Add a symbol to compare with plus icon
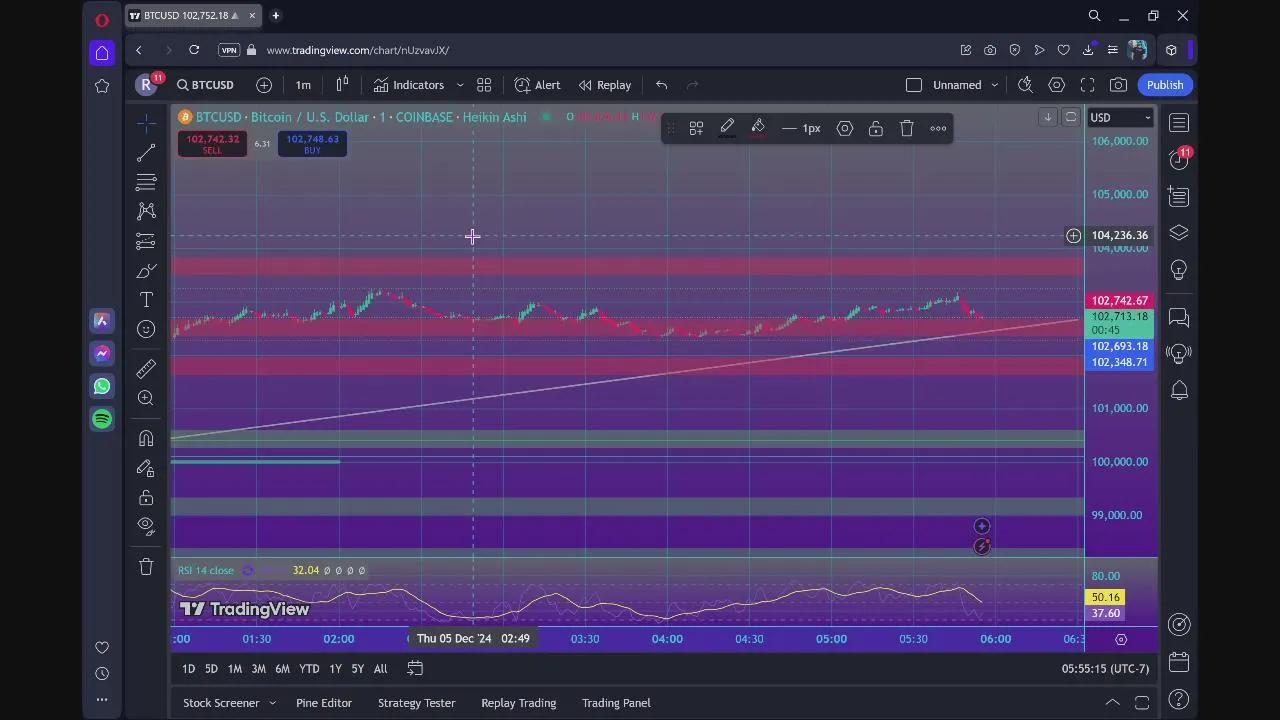1280x720 pixels. pos(264,85)
